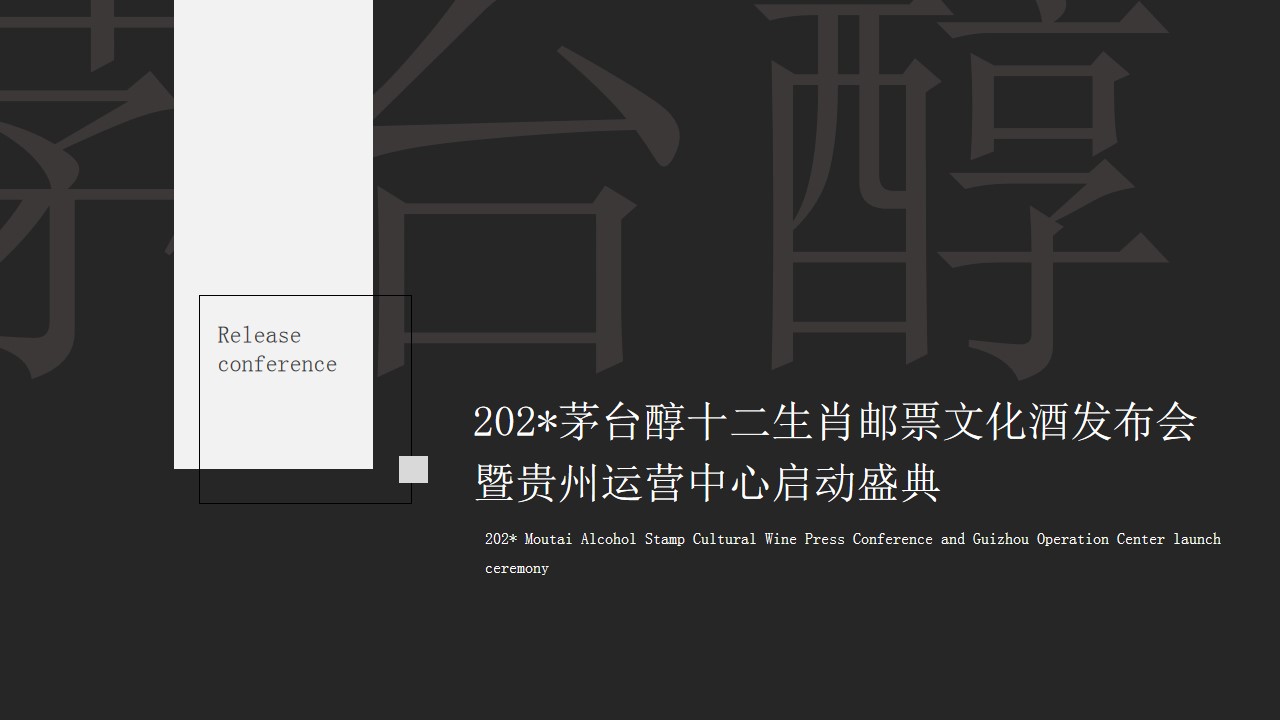The height and width of the screenshot is (720, 1280).
Task: Select the 'Release conference' text box
Action: pyautogui.click(x=277, y=350)
